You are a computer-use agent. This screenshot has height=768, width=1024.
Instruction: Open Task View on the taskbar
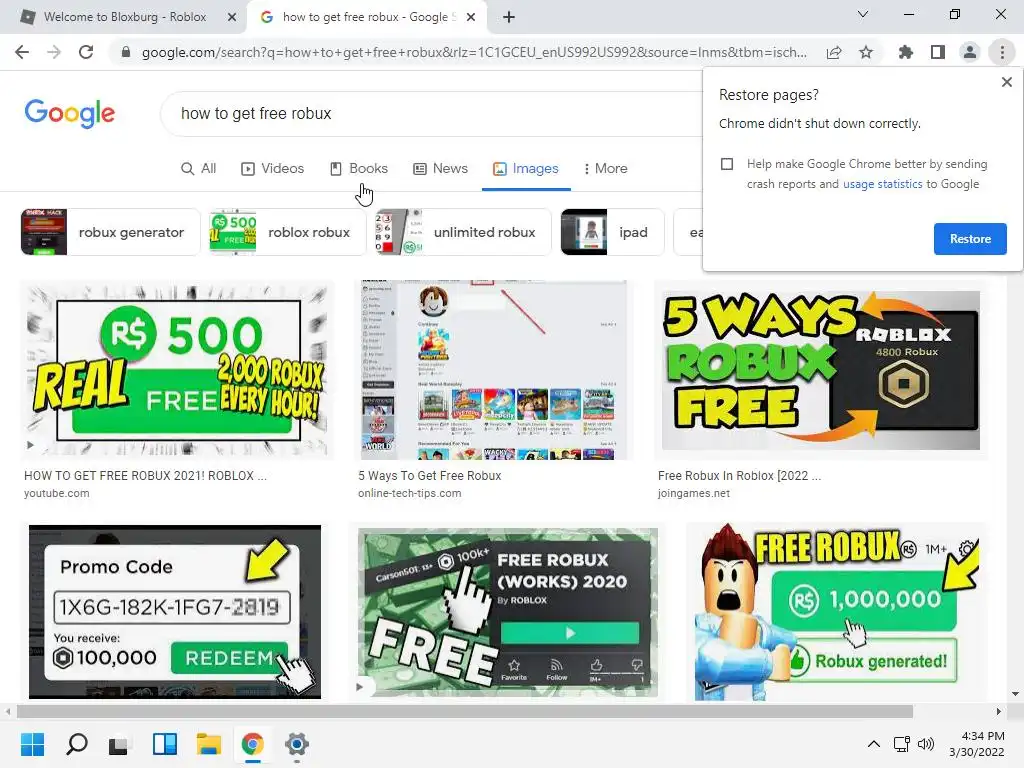click(x=120, y=744)
